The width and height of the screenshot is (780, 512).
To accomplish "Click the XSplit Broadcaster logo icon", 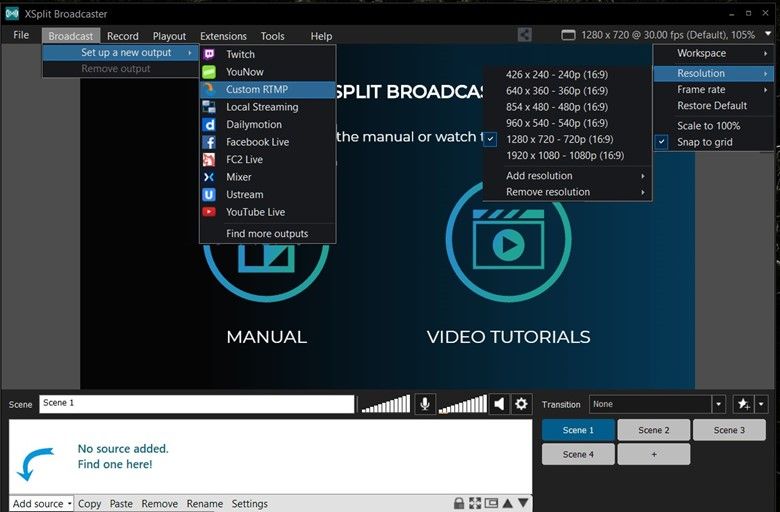I will [x=12, y=13].
